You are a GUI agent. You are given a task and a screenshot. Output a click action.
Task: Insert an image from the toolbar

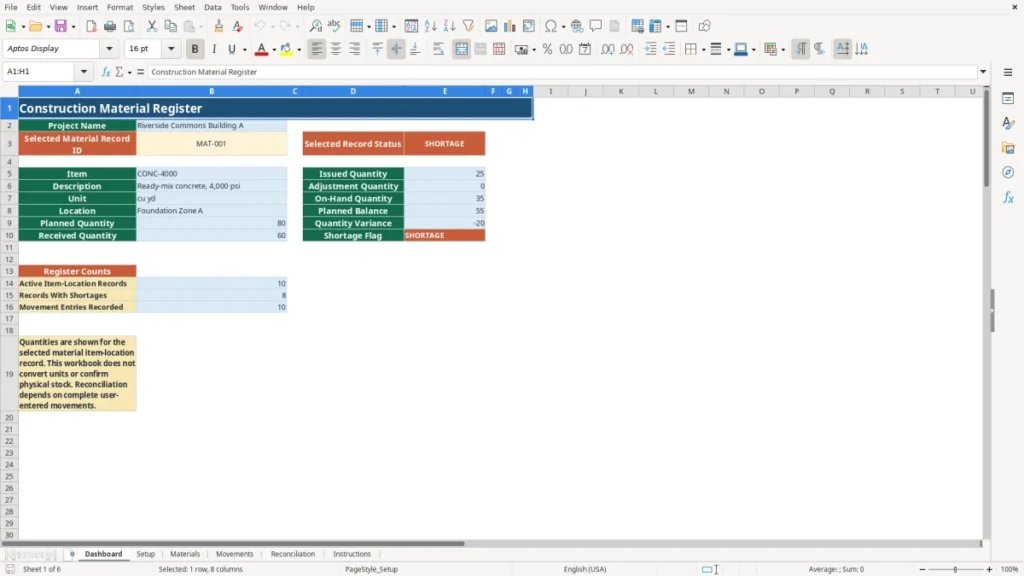[491, 26]
